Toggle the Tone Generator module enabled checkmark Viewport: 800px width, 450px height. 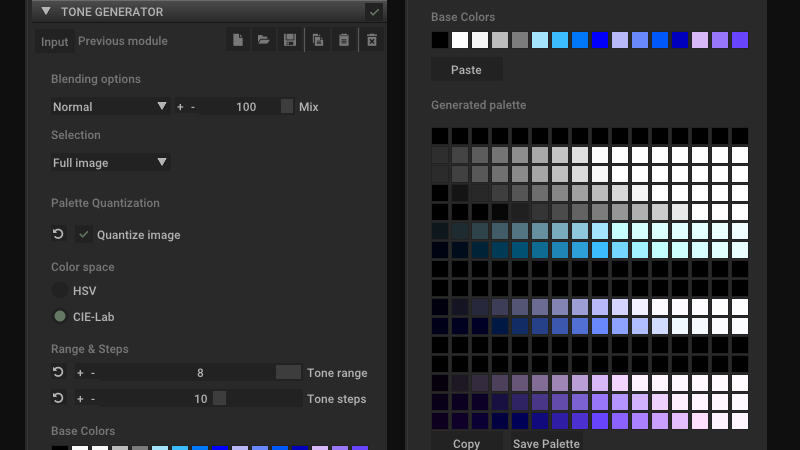(x=375, y=12)
